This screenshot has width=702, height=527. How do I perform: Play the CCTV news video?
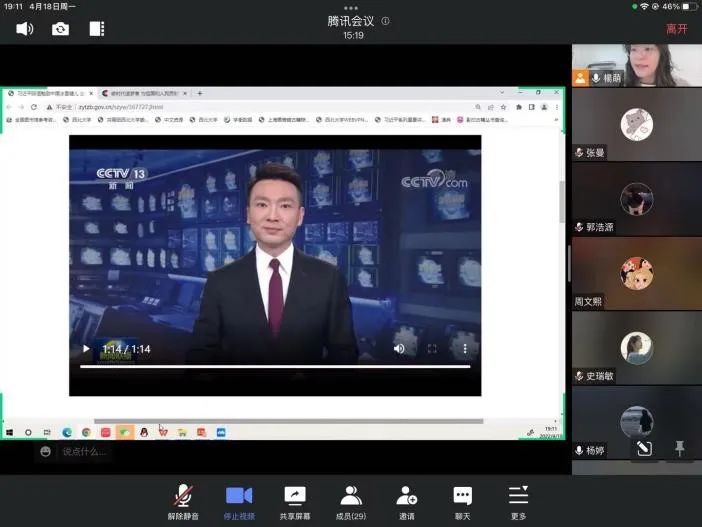[86, 349]
